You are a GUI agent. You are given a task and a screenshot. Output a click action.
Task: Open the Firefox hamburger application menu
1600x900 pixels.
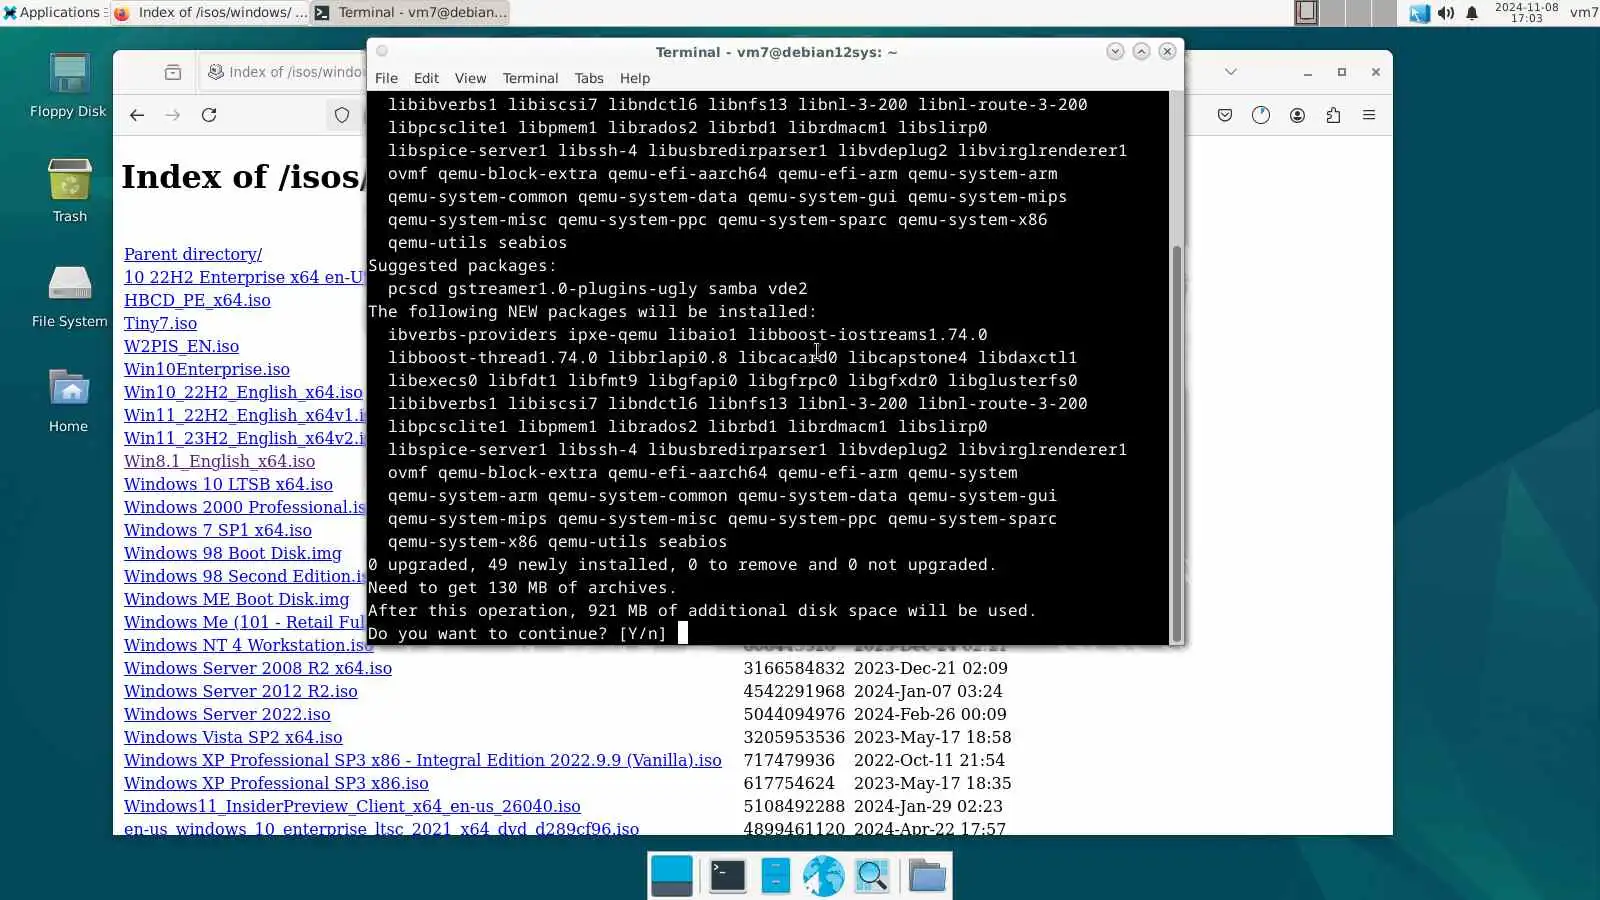point(1369,115)
